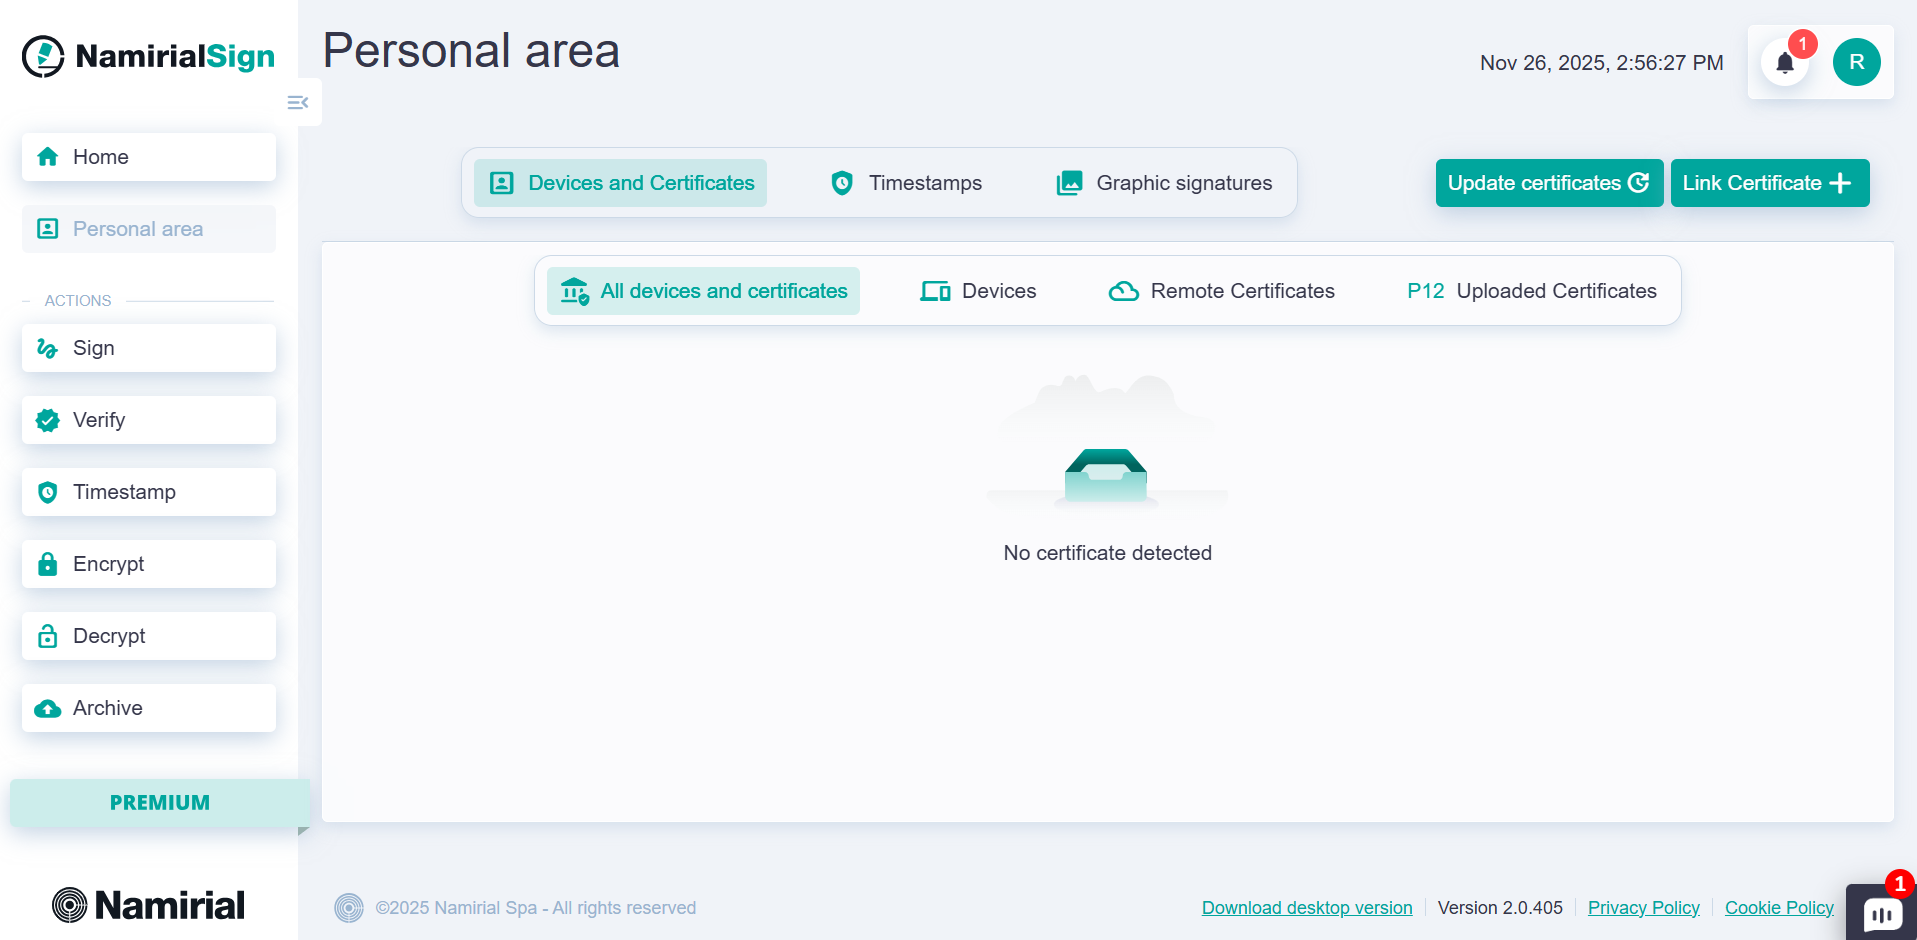Image resolution: width=1917 pixels, height=940 pixels.
Task: Open the Sign action
Action: [149, 348]
